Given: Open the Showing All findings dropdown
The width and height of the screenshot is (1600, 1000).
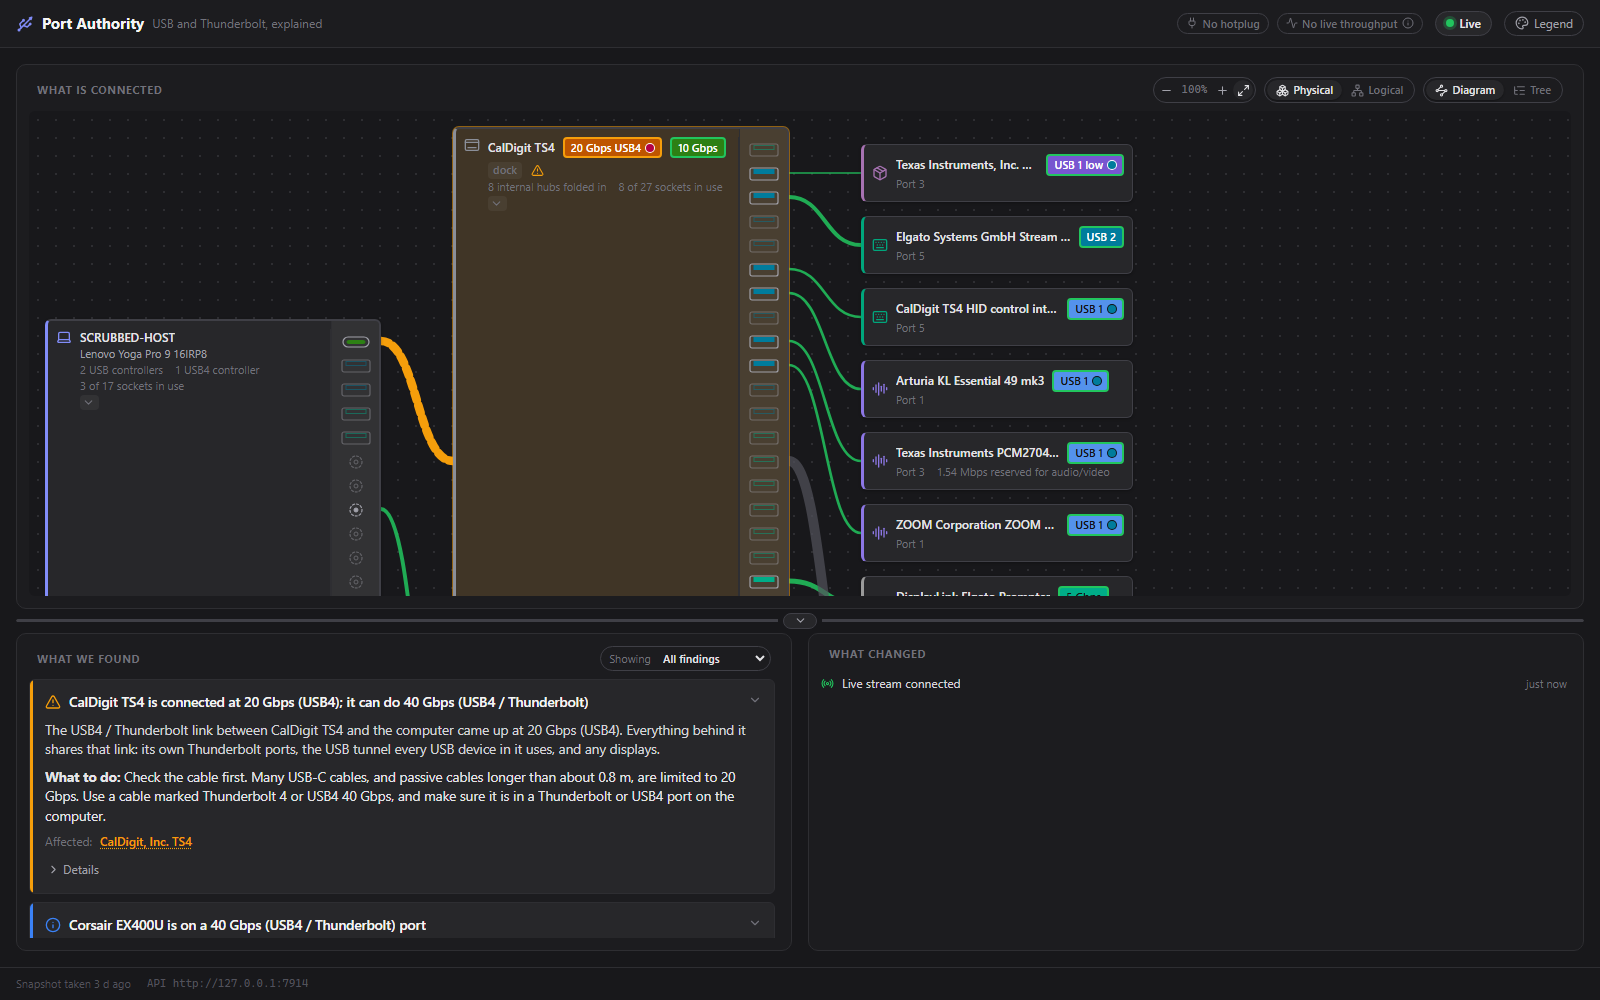Looking at the screenshot, I should click(x=685, y=659).
